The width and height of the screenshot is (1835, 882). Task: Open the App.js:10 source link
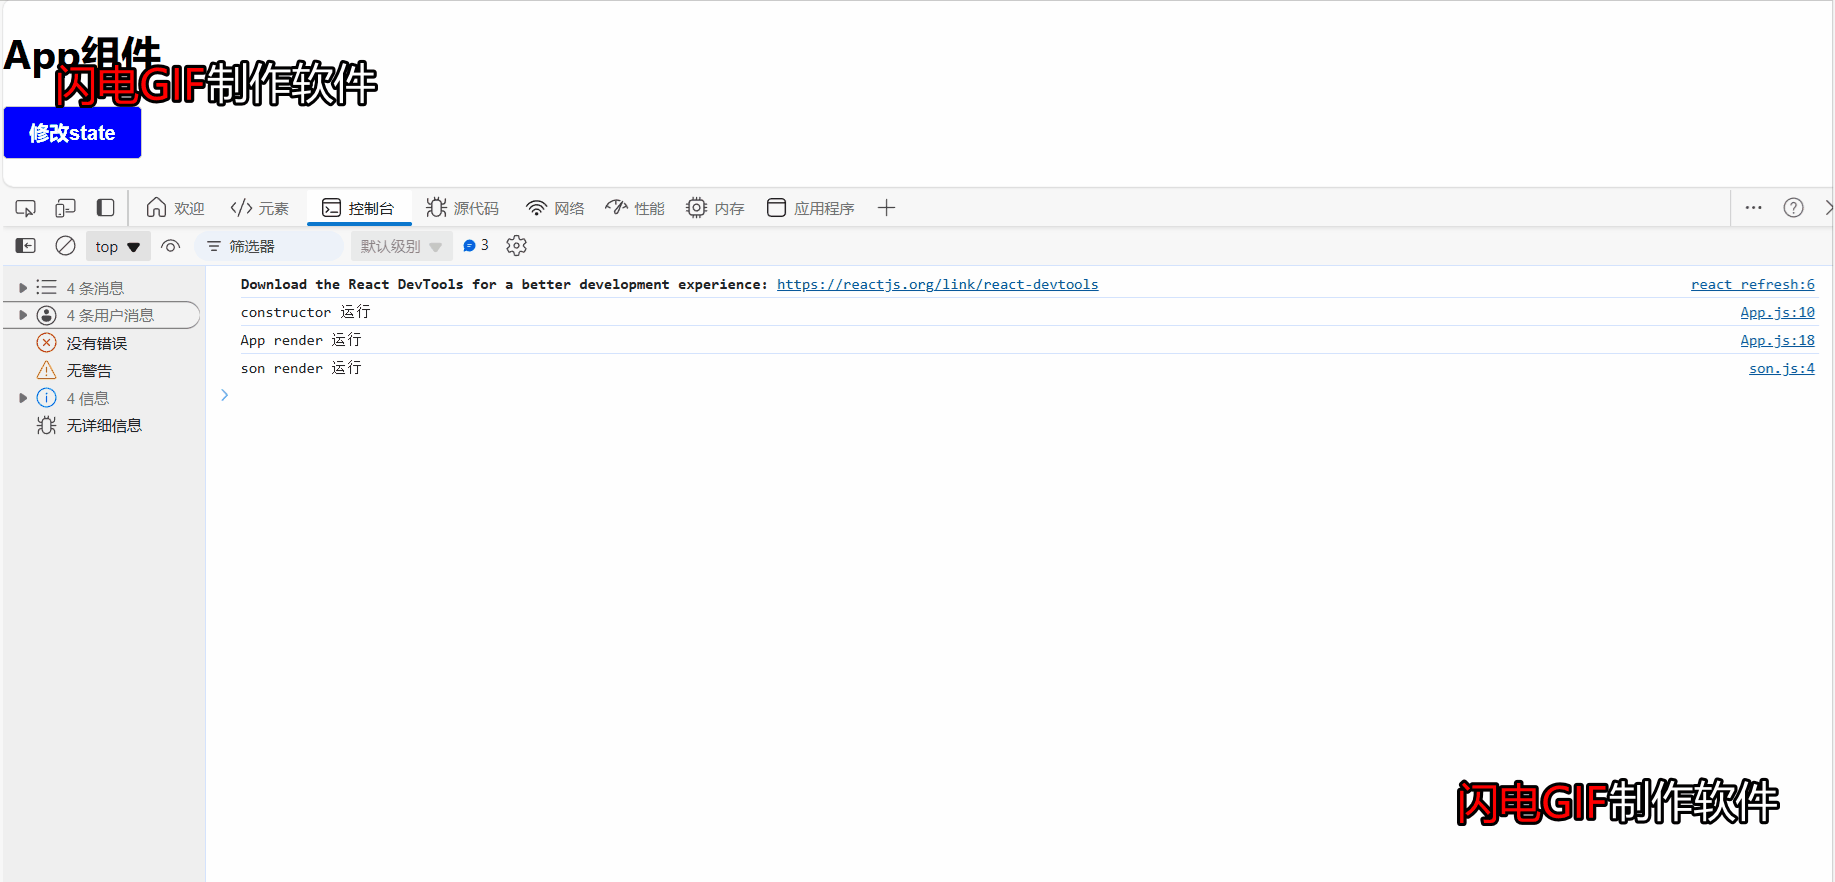pyautogui.click(x=1777, y=313)
